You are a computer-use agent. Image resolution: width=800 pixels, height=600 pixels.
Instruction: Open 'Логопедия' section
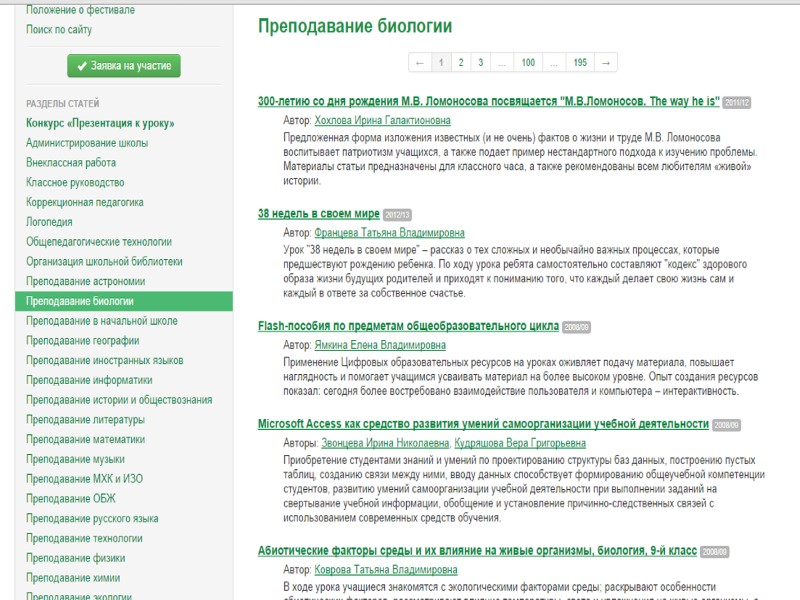49,222
